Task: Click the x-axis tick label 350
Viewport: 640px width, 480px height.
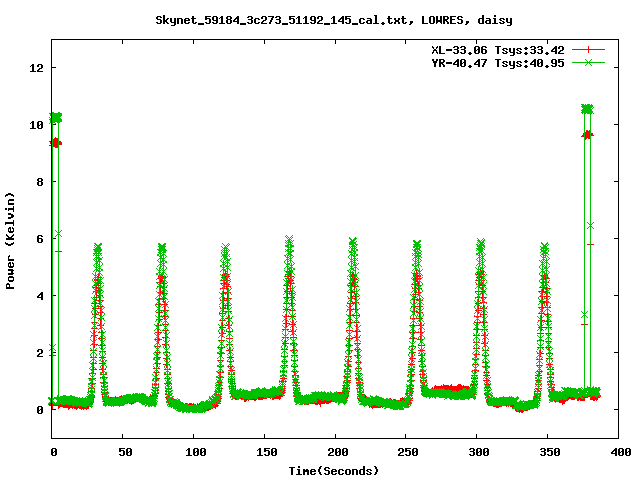Action: pyautogui.click(x=550, y=452)
